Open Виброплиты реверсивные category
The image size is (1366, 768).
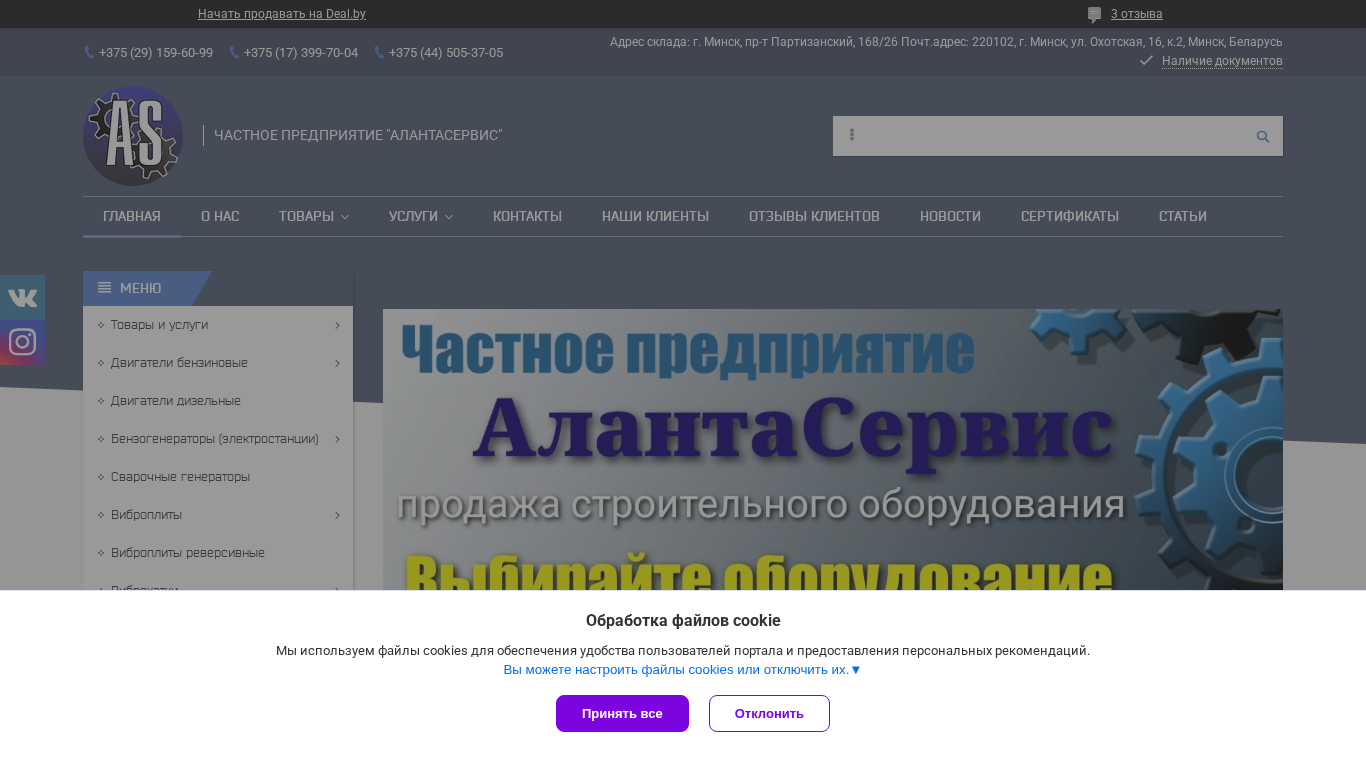188,553
